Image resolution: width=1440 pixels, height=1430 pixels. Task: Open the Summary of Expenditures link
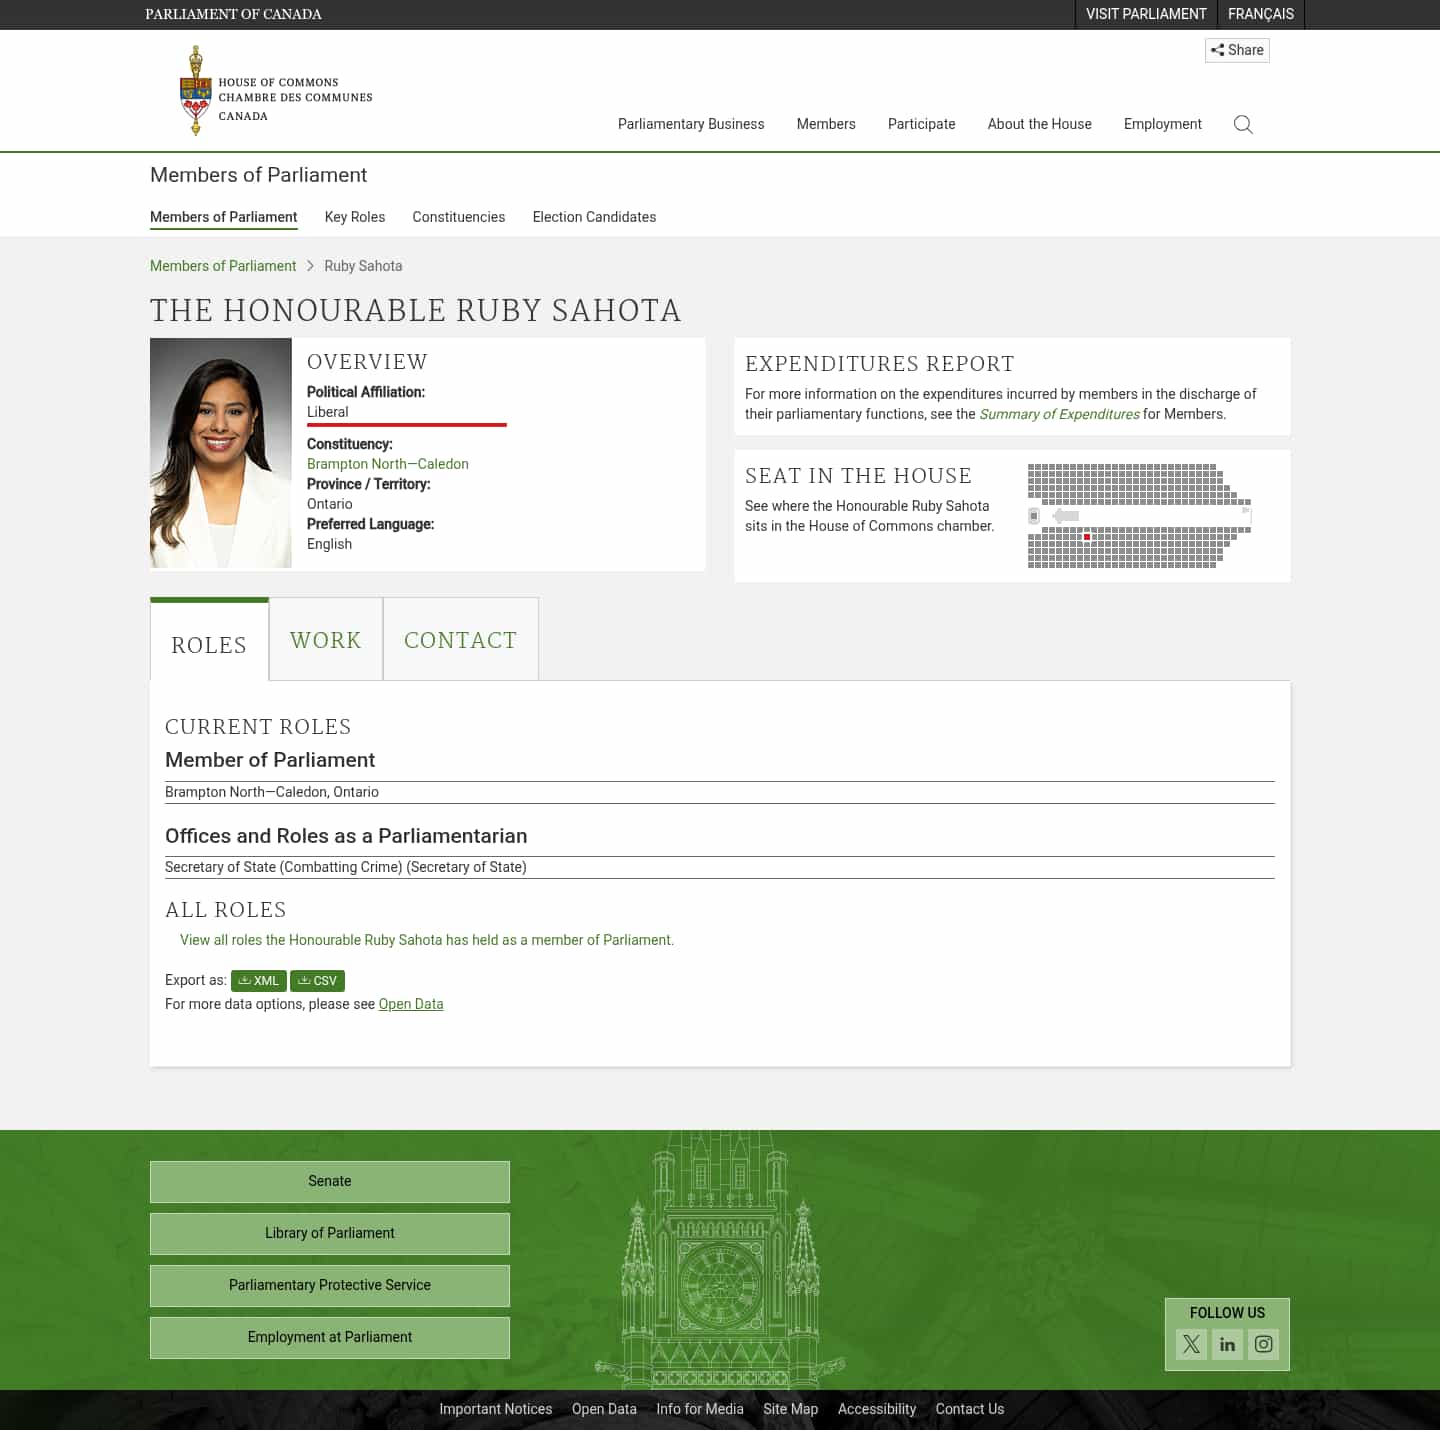1059,414
